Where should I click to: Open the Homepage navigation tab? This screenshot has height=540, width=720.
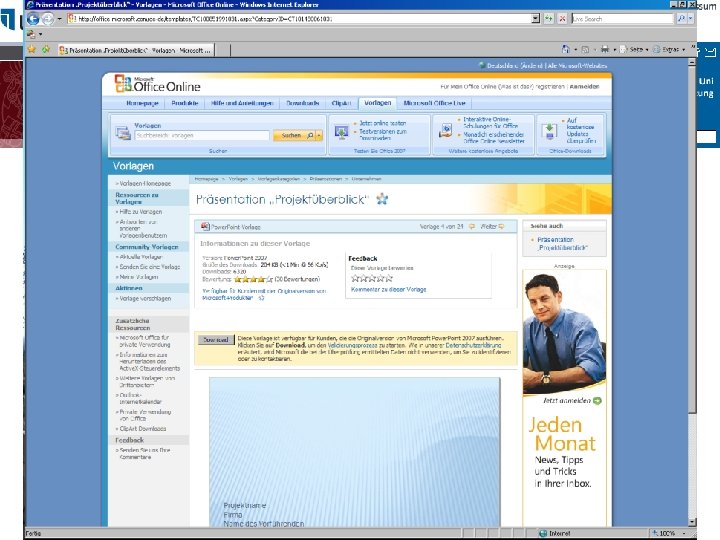(x=142, y=103)
